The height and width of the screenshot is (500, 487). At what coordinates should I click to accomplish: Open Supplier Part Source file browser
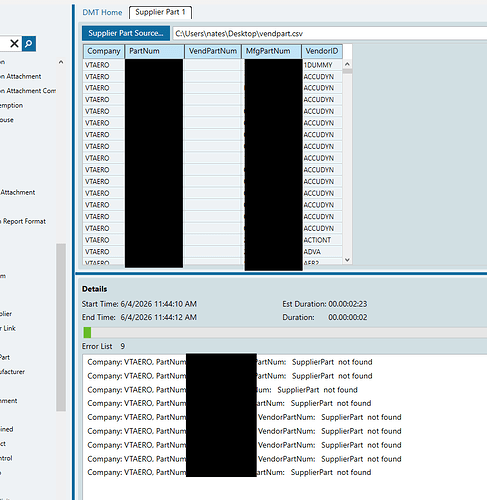[x=126, y=33]
